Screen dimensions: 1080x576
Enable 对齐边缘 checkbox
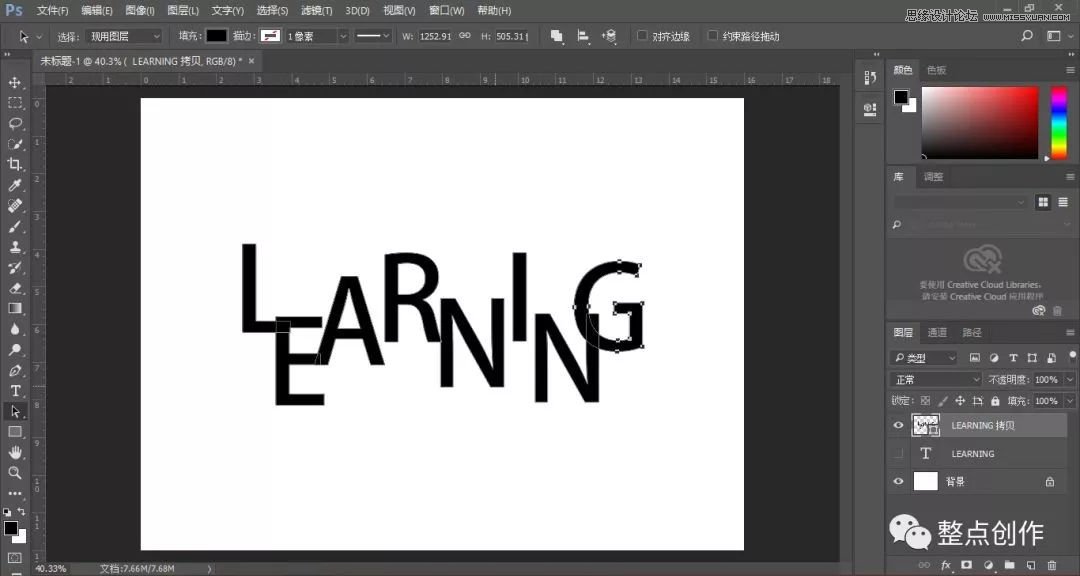pyautogui.click(x=642, y=36)
